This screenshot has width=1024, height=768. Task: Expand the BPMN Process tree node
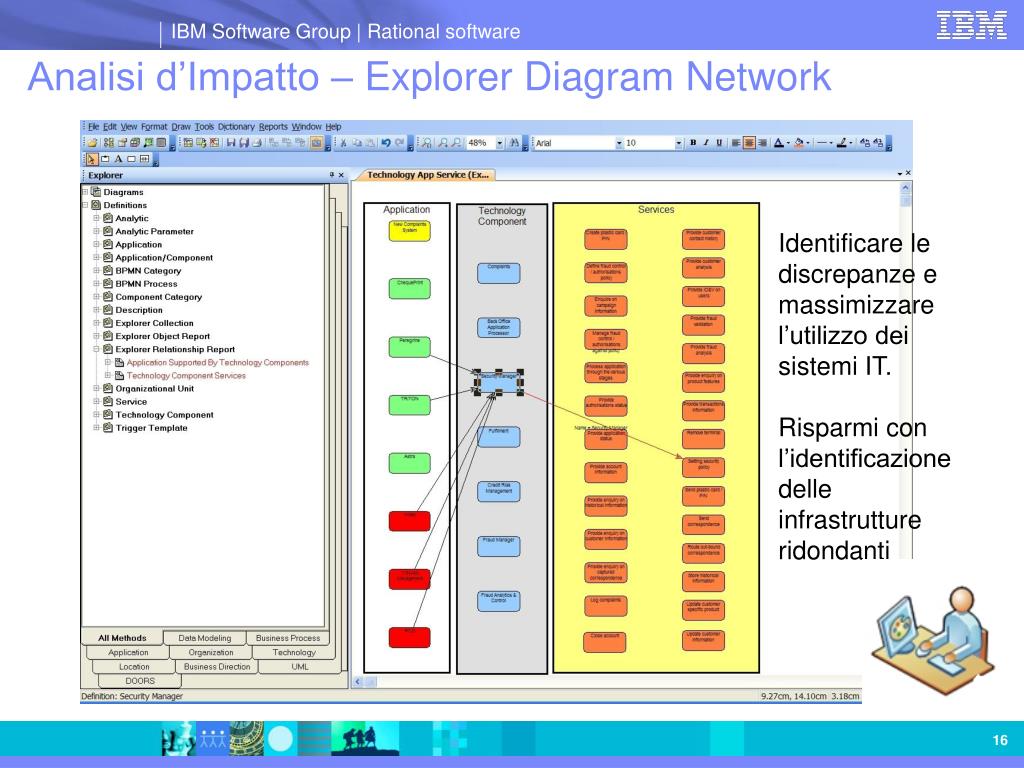click(x=96, y=283)
